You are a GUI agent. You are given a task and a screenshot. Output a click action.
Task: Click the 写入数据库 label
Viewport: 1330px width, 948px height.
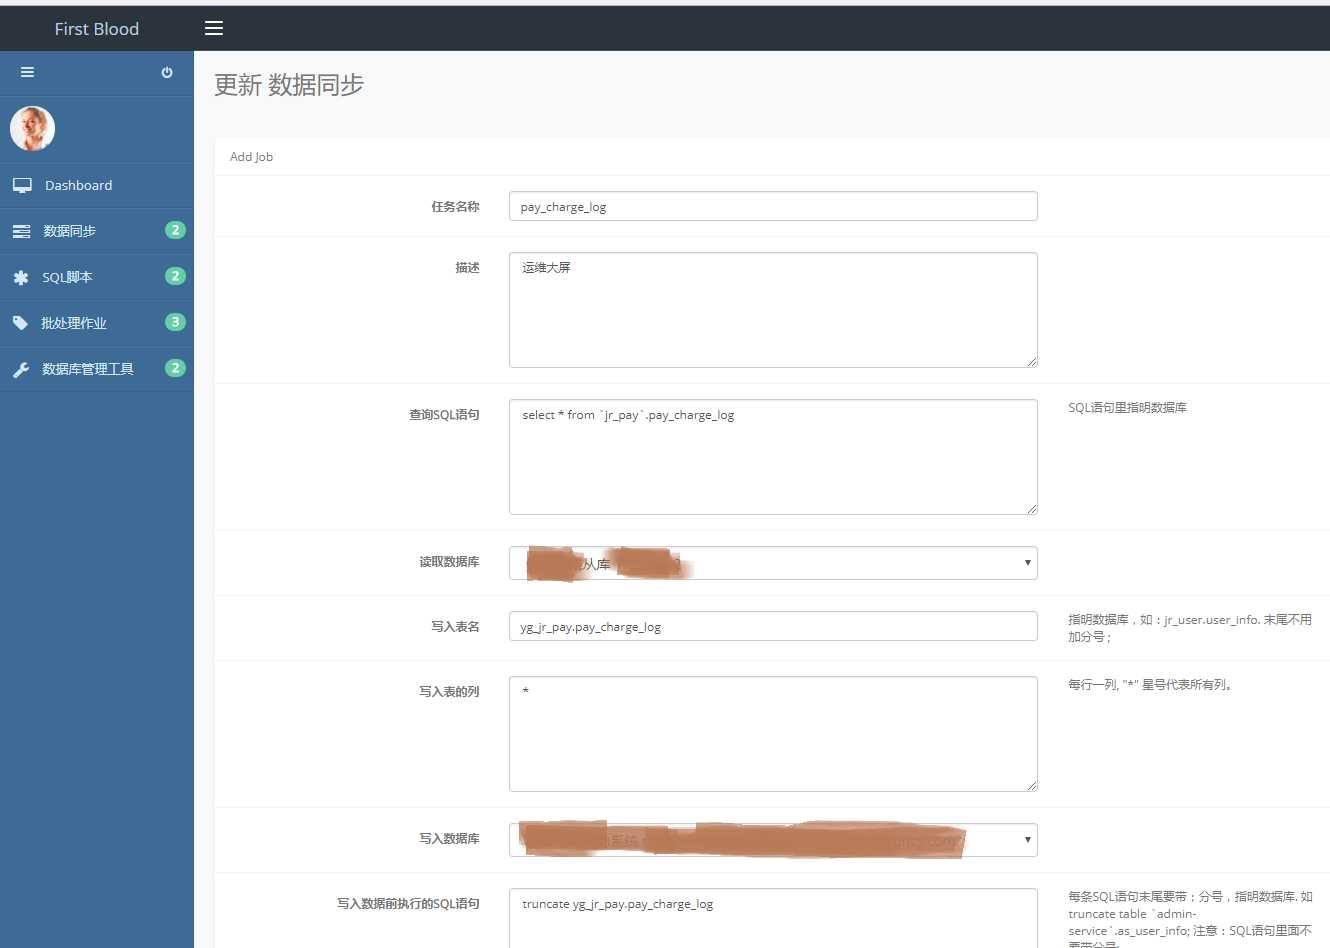tap(449, 839)
